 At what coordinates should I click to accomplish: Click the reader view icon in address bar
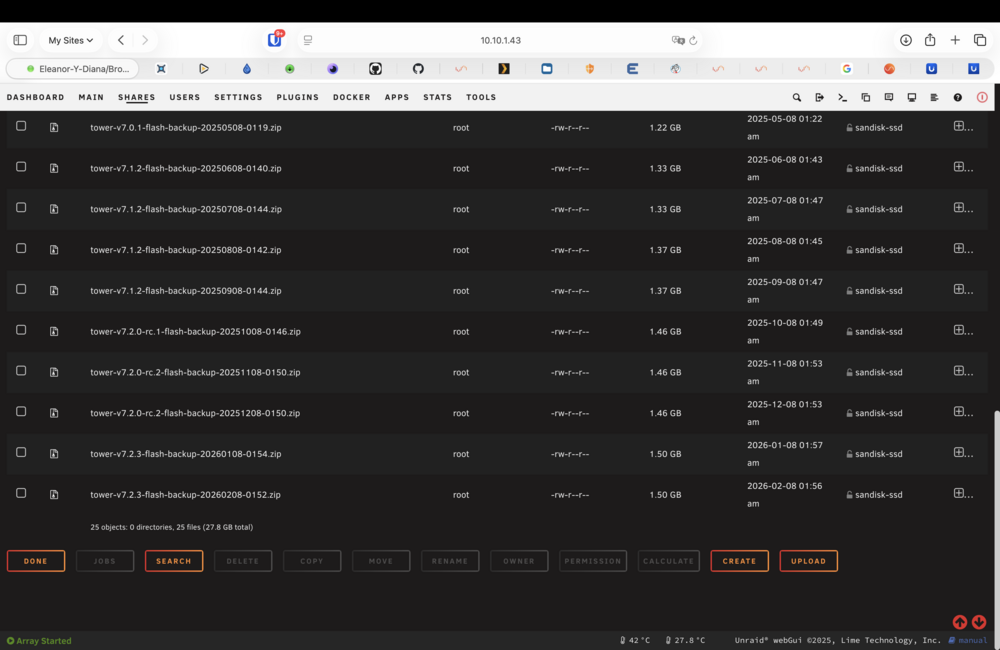click(x=308, y=40)
